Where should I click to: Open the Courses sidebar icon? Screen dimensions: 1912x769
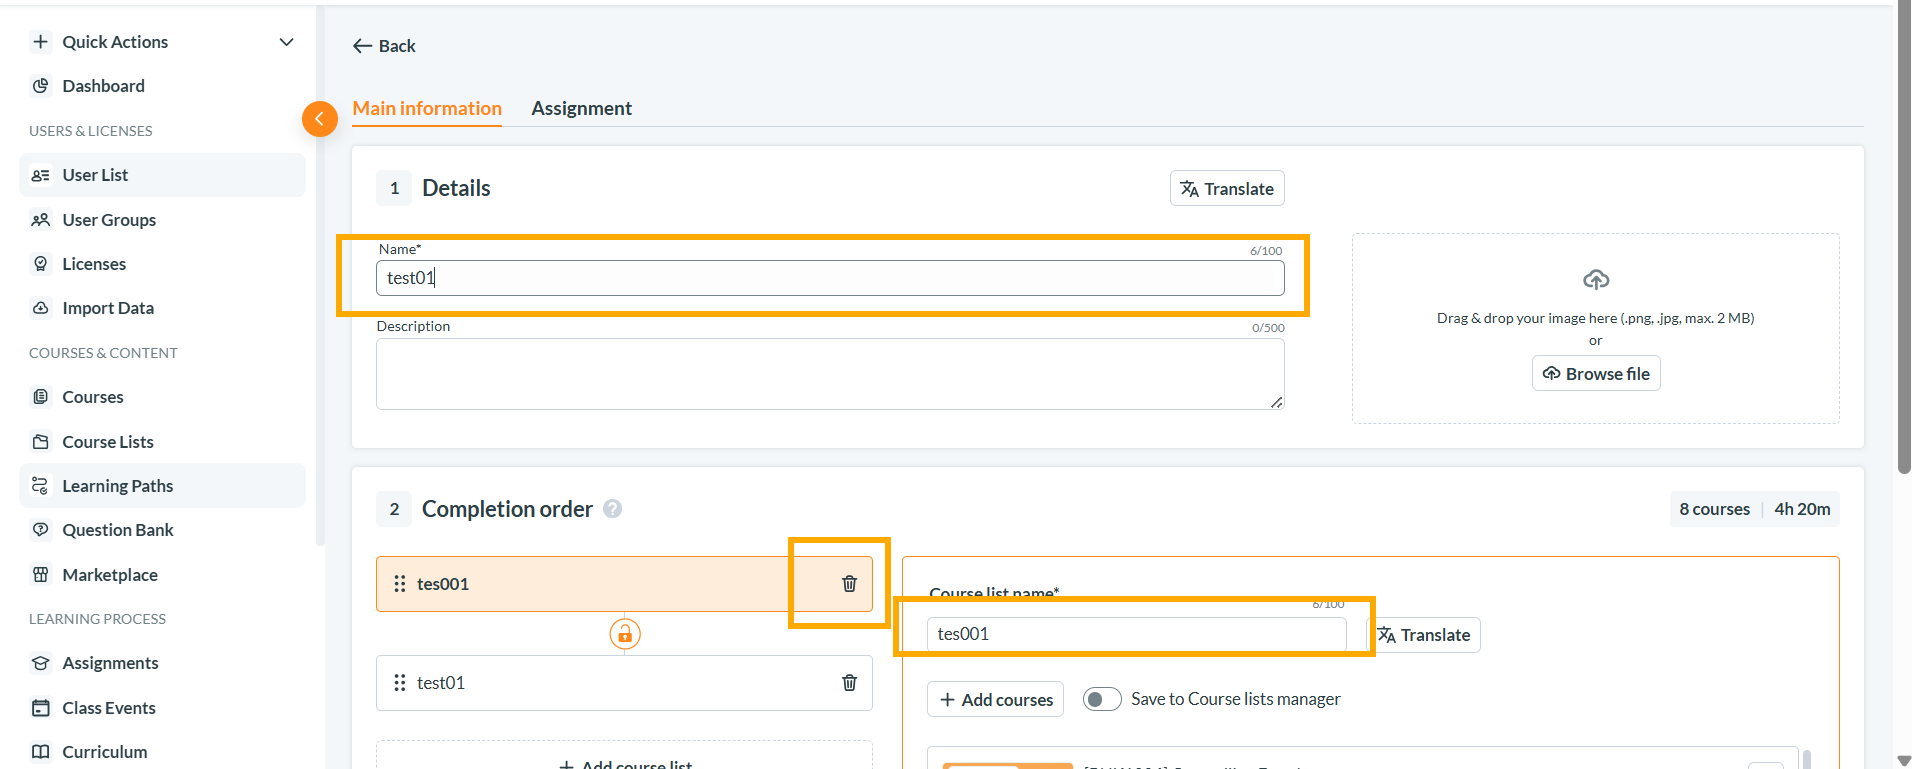pyautogui.click(x=40, y=397)
